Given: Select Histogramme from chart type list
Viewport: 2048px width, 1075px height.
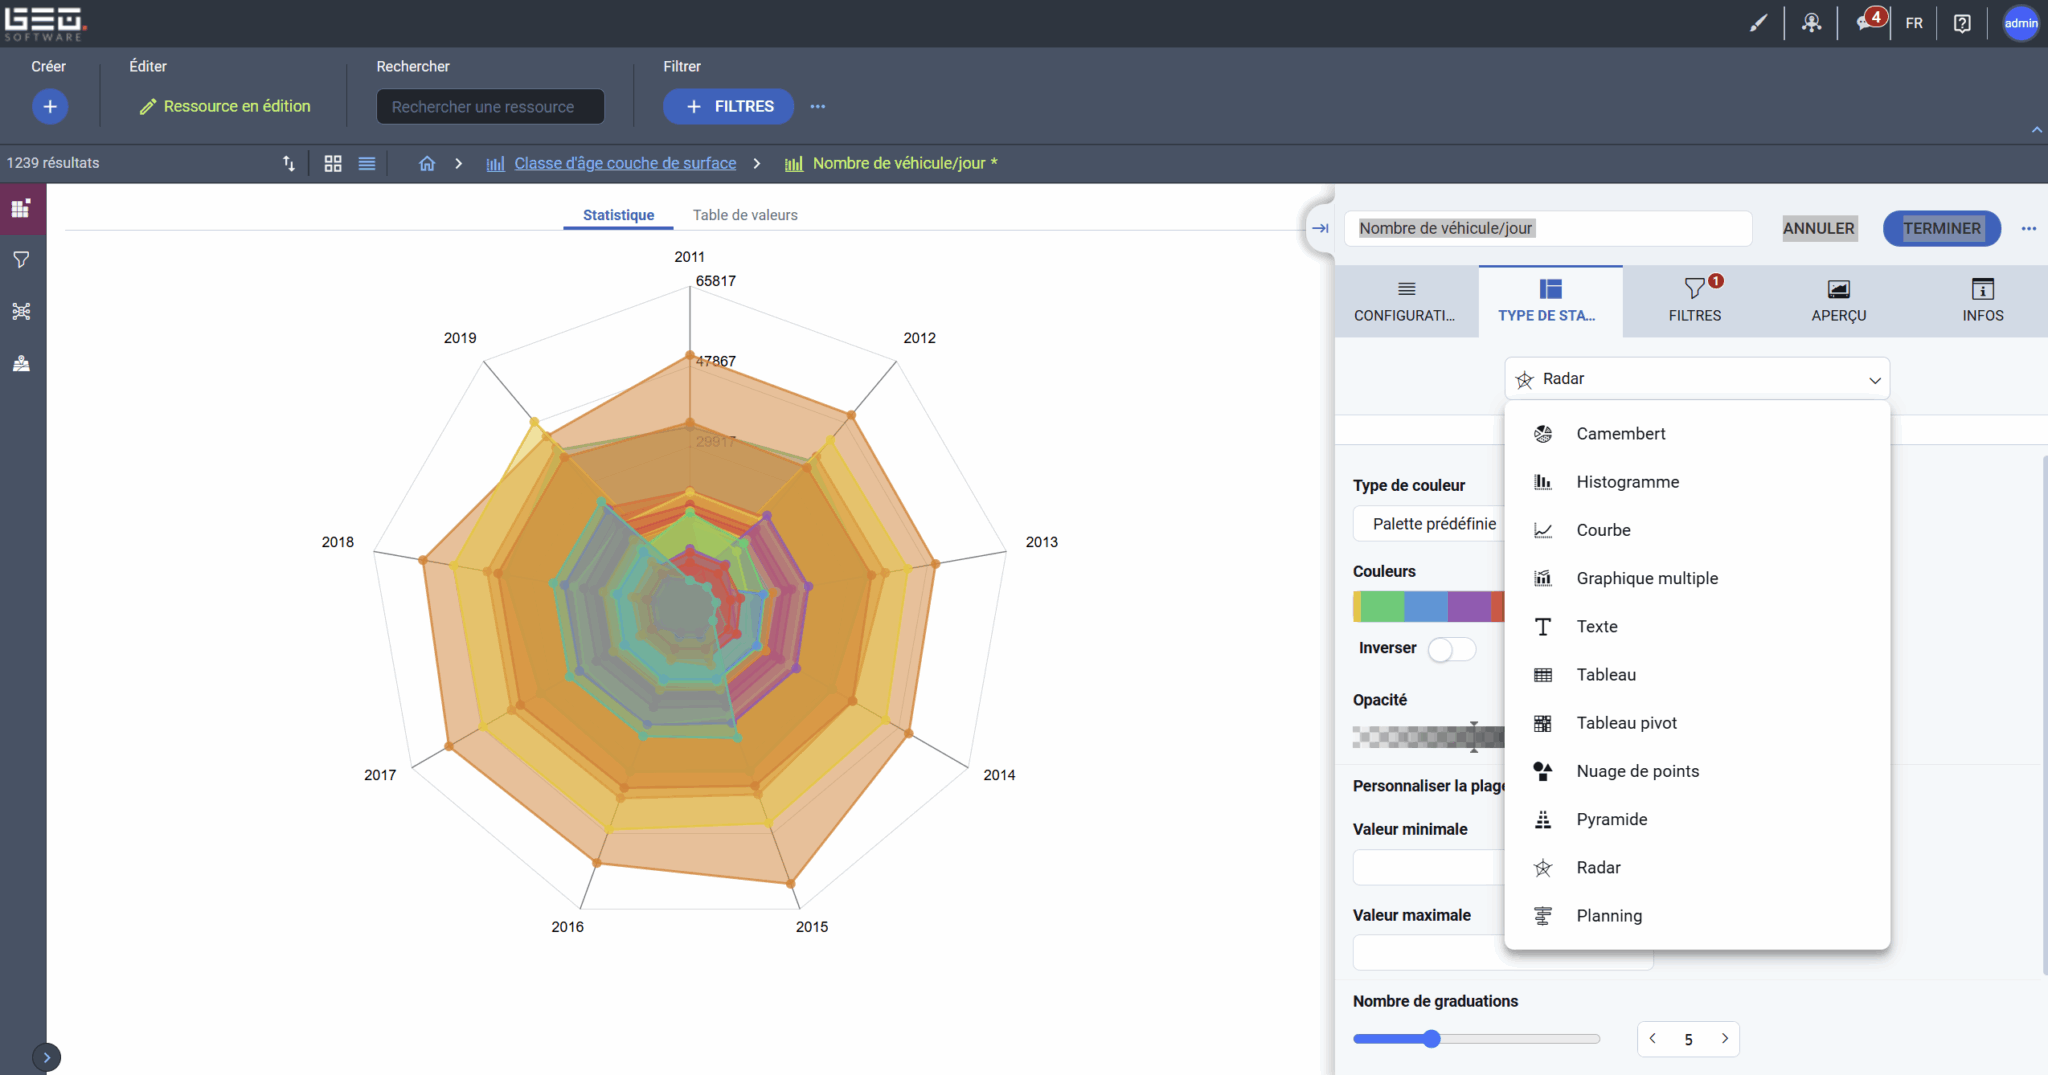Looking at the screenshot, I should (1627, 482).
